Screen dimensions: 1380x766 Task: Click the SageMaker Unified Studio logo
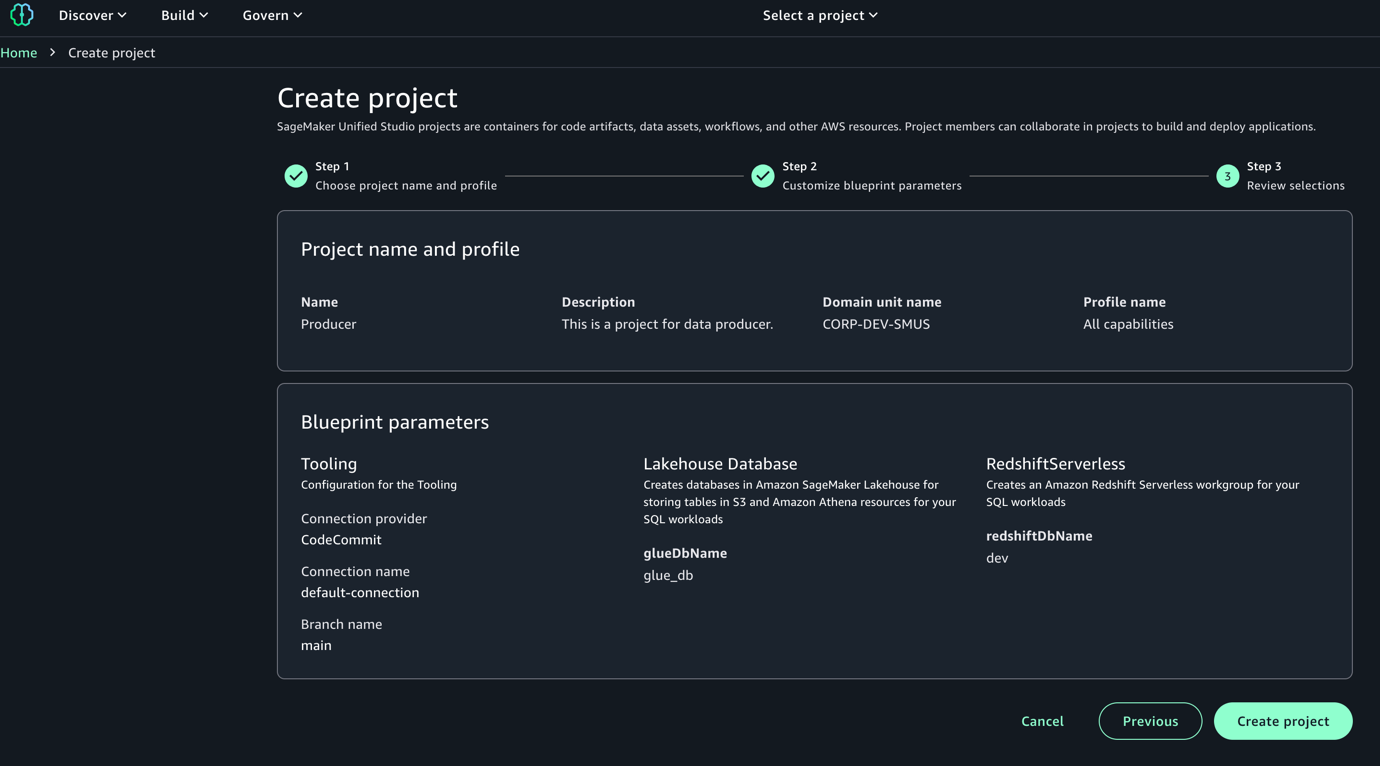pyautogui.click(x=20, y=14)
